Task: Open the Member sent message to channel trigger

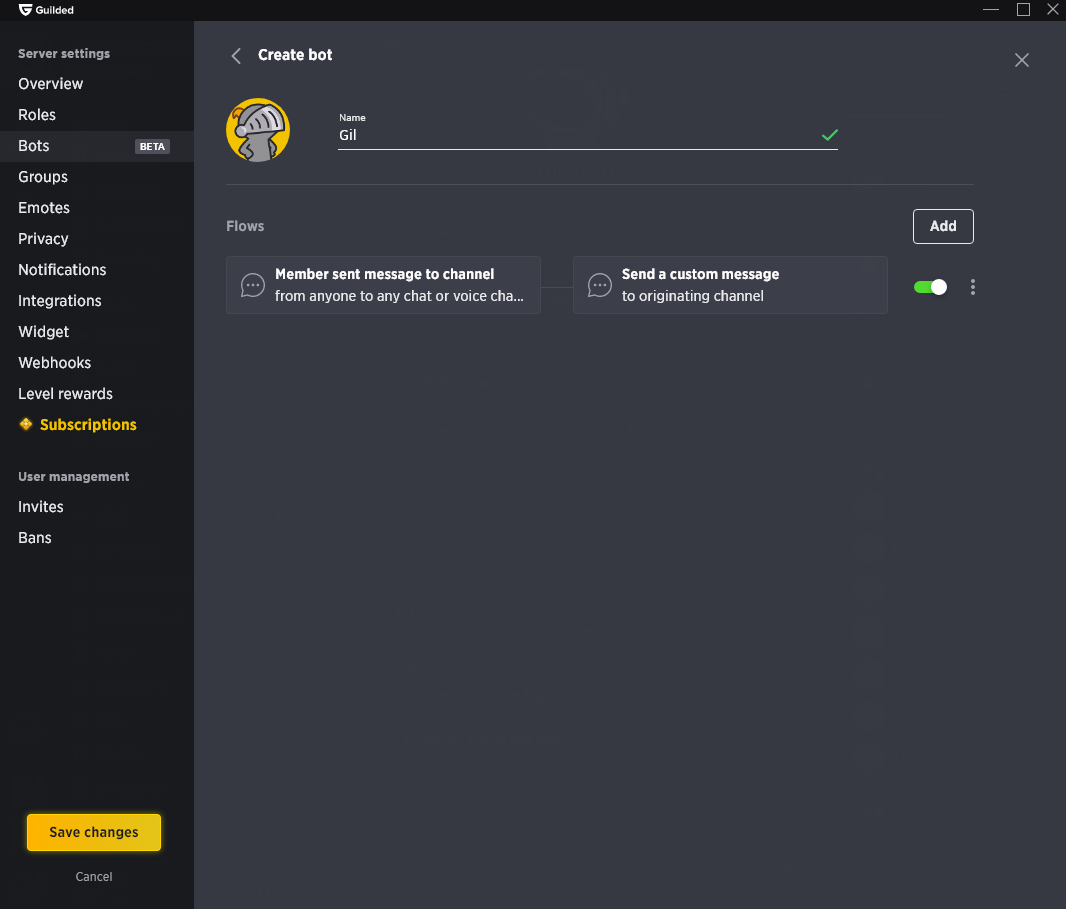Action: (383, 285)
